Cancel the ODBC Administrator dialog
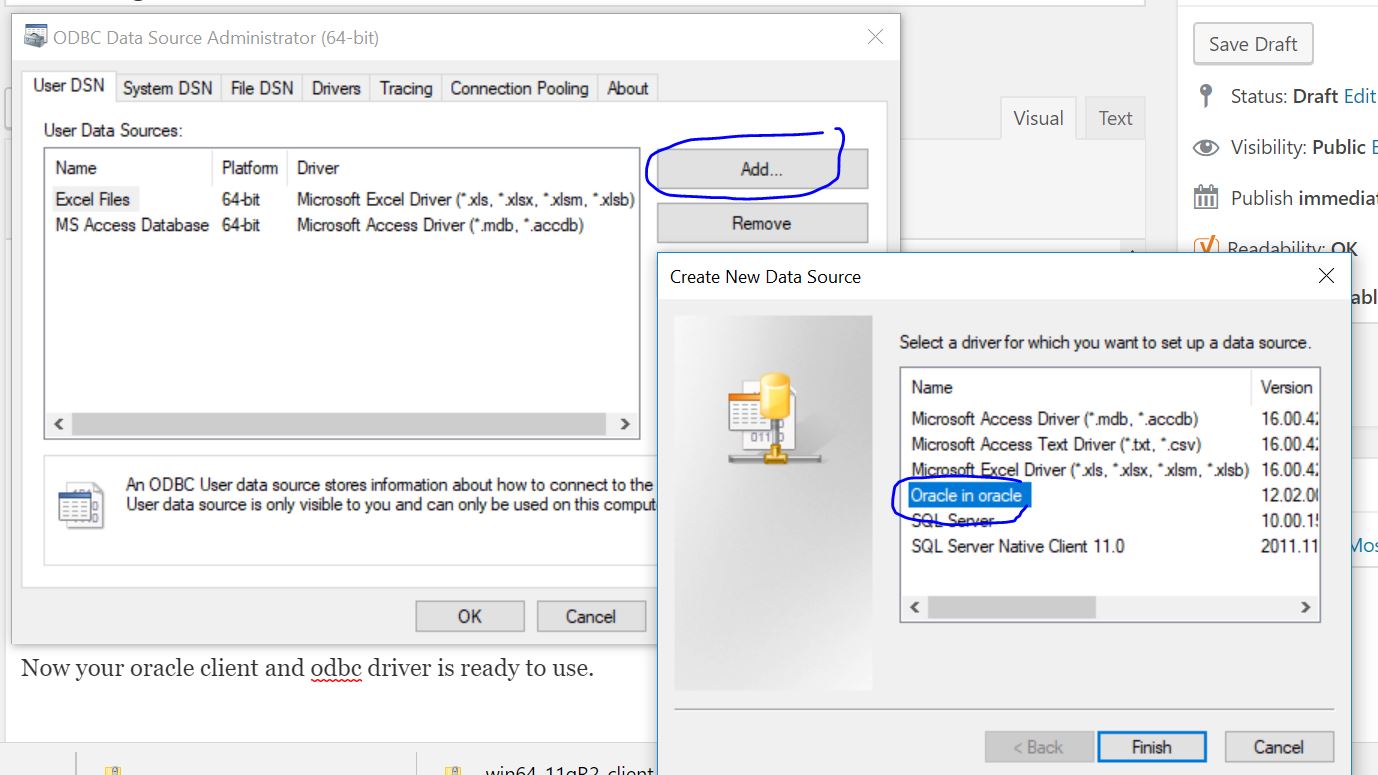 [591, 616]
